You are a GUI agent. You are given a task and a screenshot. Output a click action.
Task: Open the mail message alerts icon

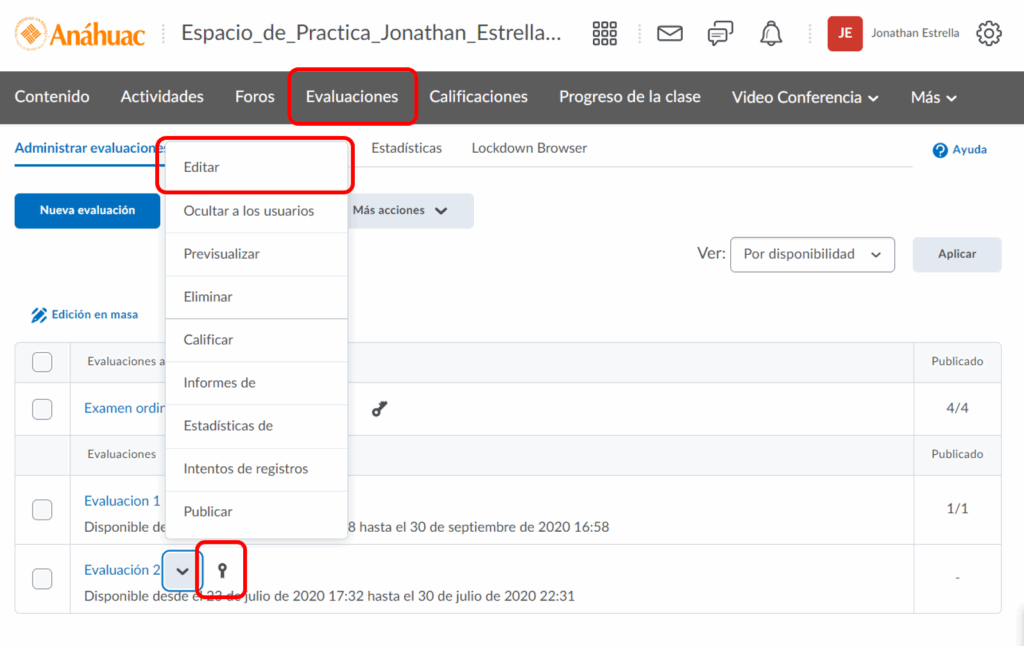click(669, 33)
